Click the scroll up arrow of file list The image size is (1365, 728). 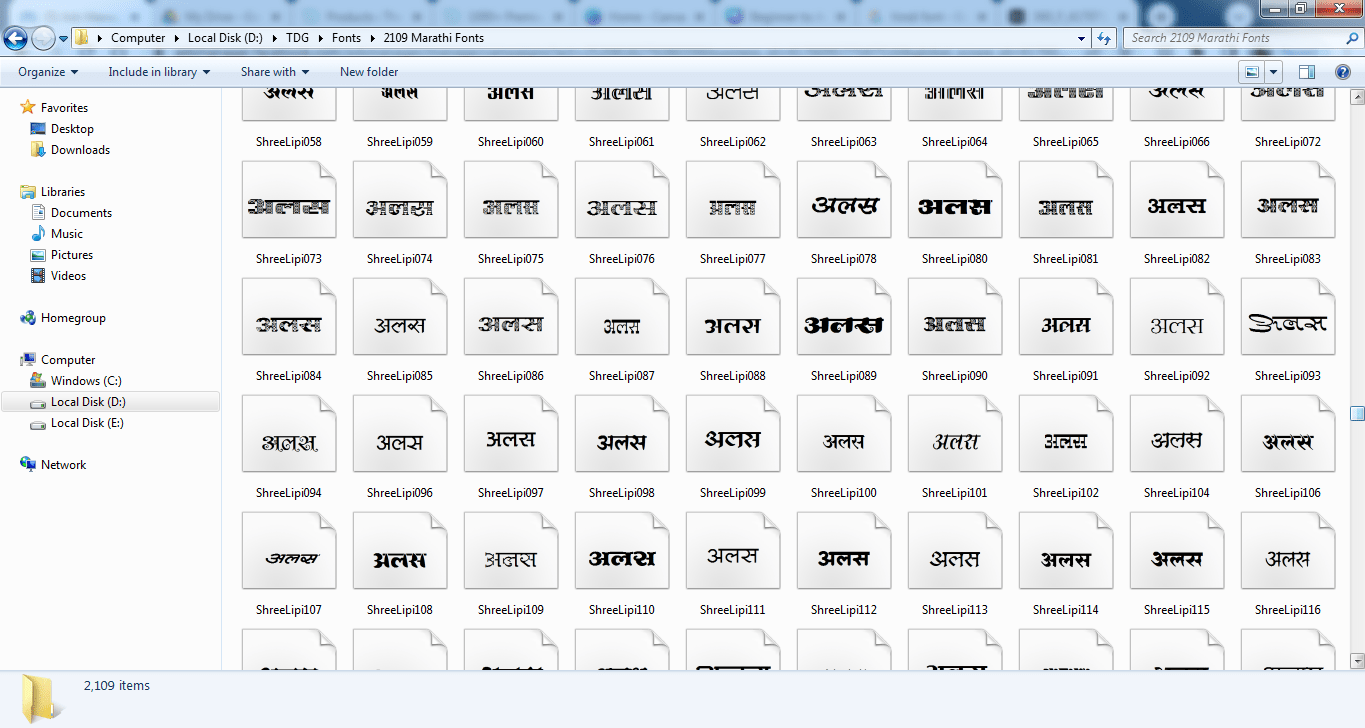coord(1357,97)
